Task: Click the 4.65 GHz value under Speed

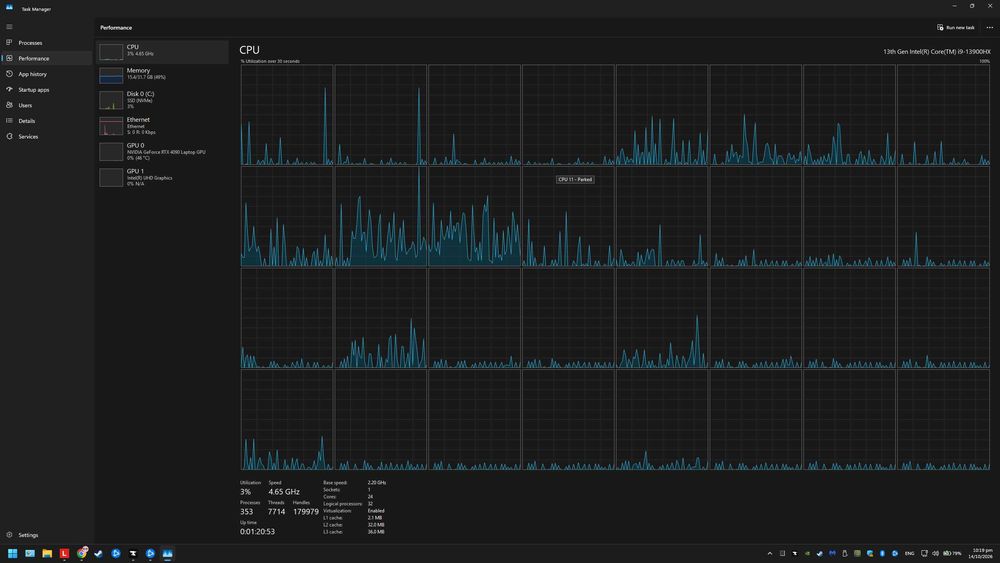Action: (284, 492)
